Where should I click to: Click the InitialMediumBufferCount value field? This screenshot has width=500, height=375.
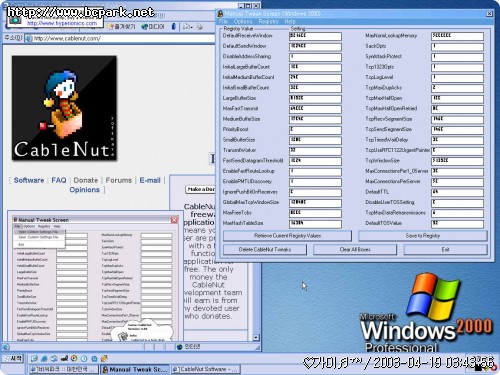tap(315, 78)
